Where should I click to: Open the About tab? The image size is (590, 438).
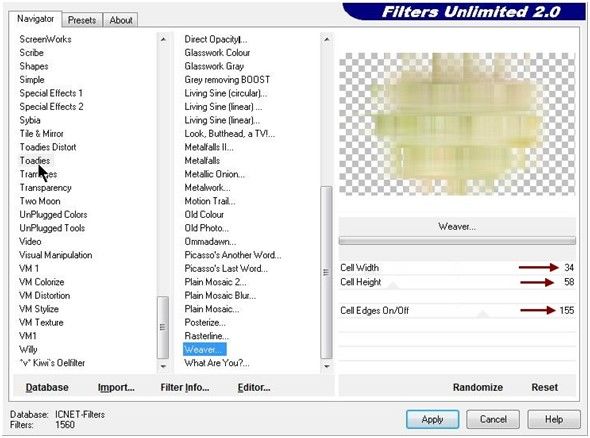coord(120,20)
